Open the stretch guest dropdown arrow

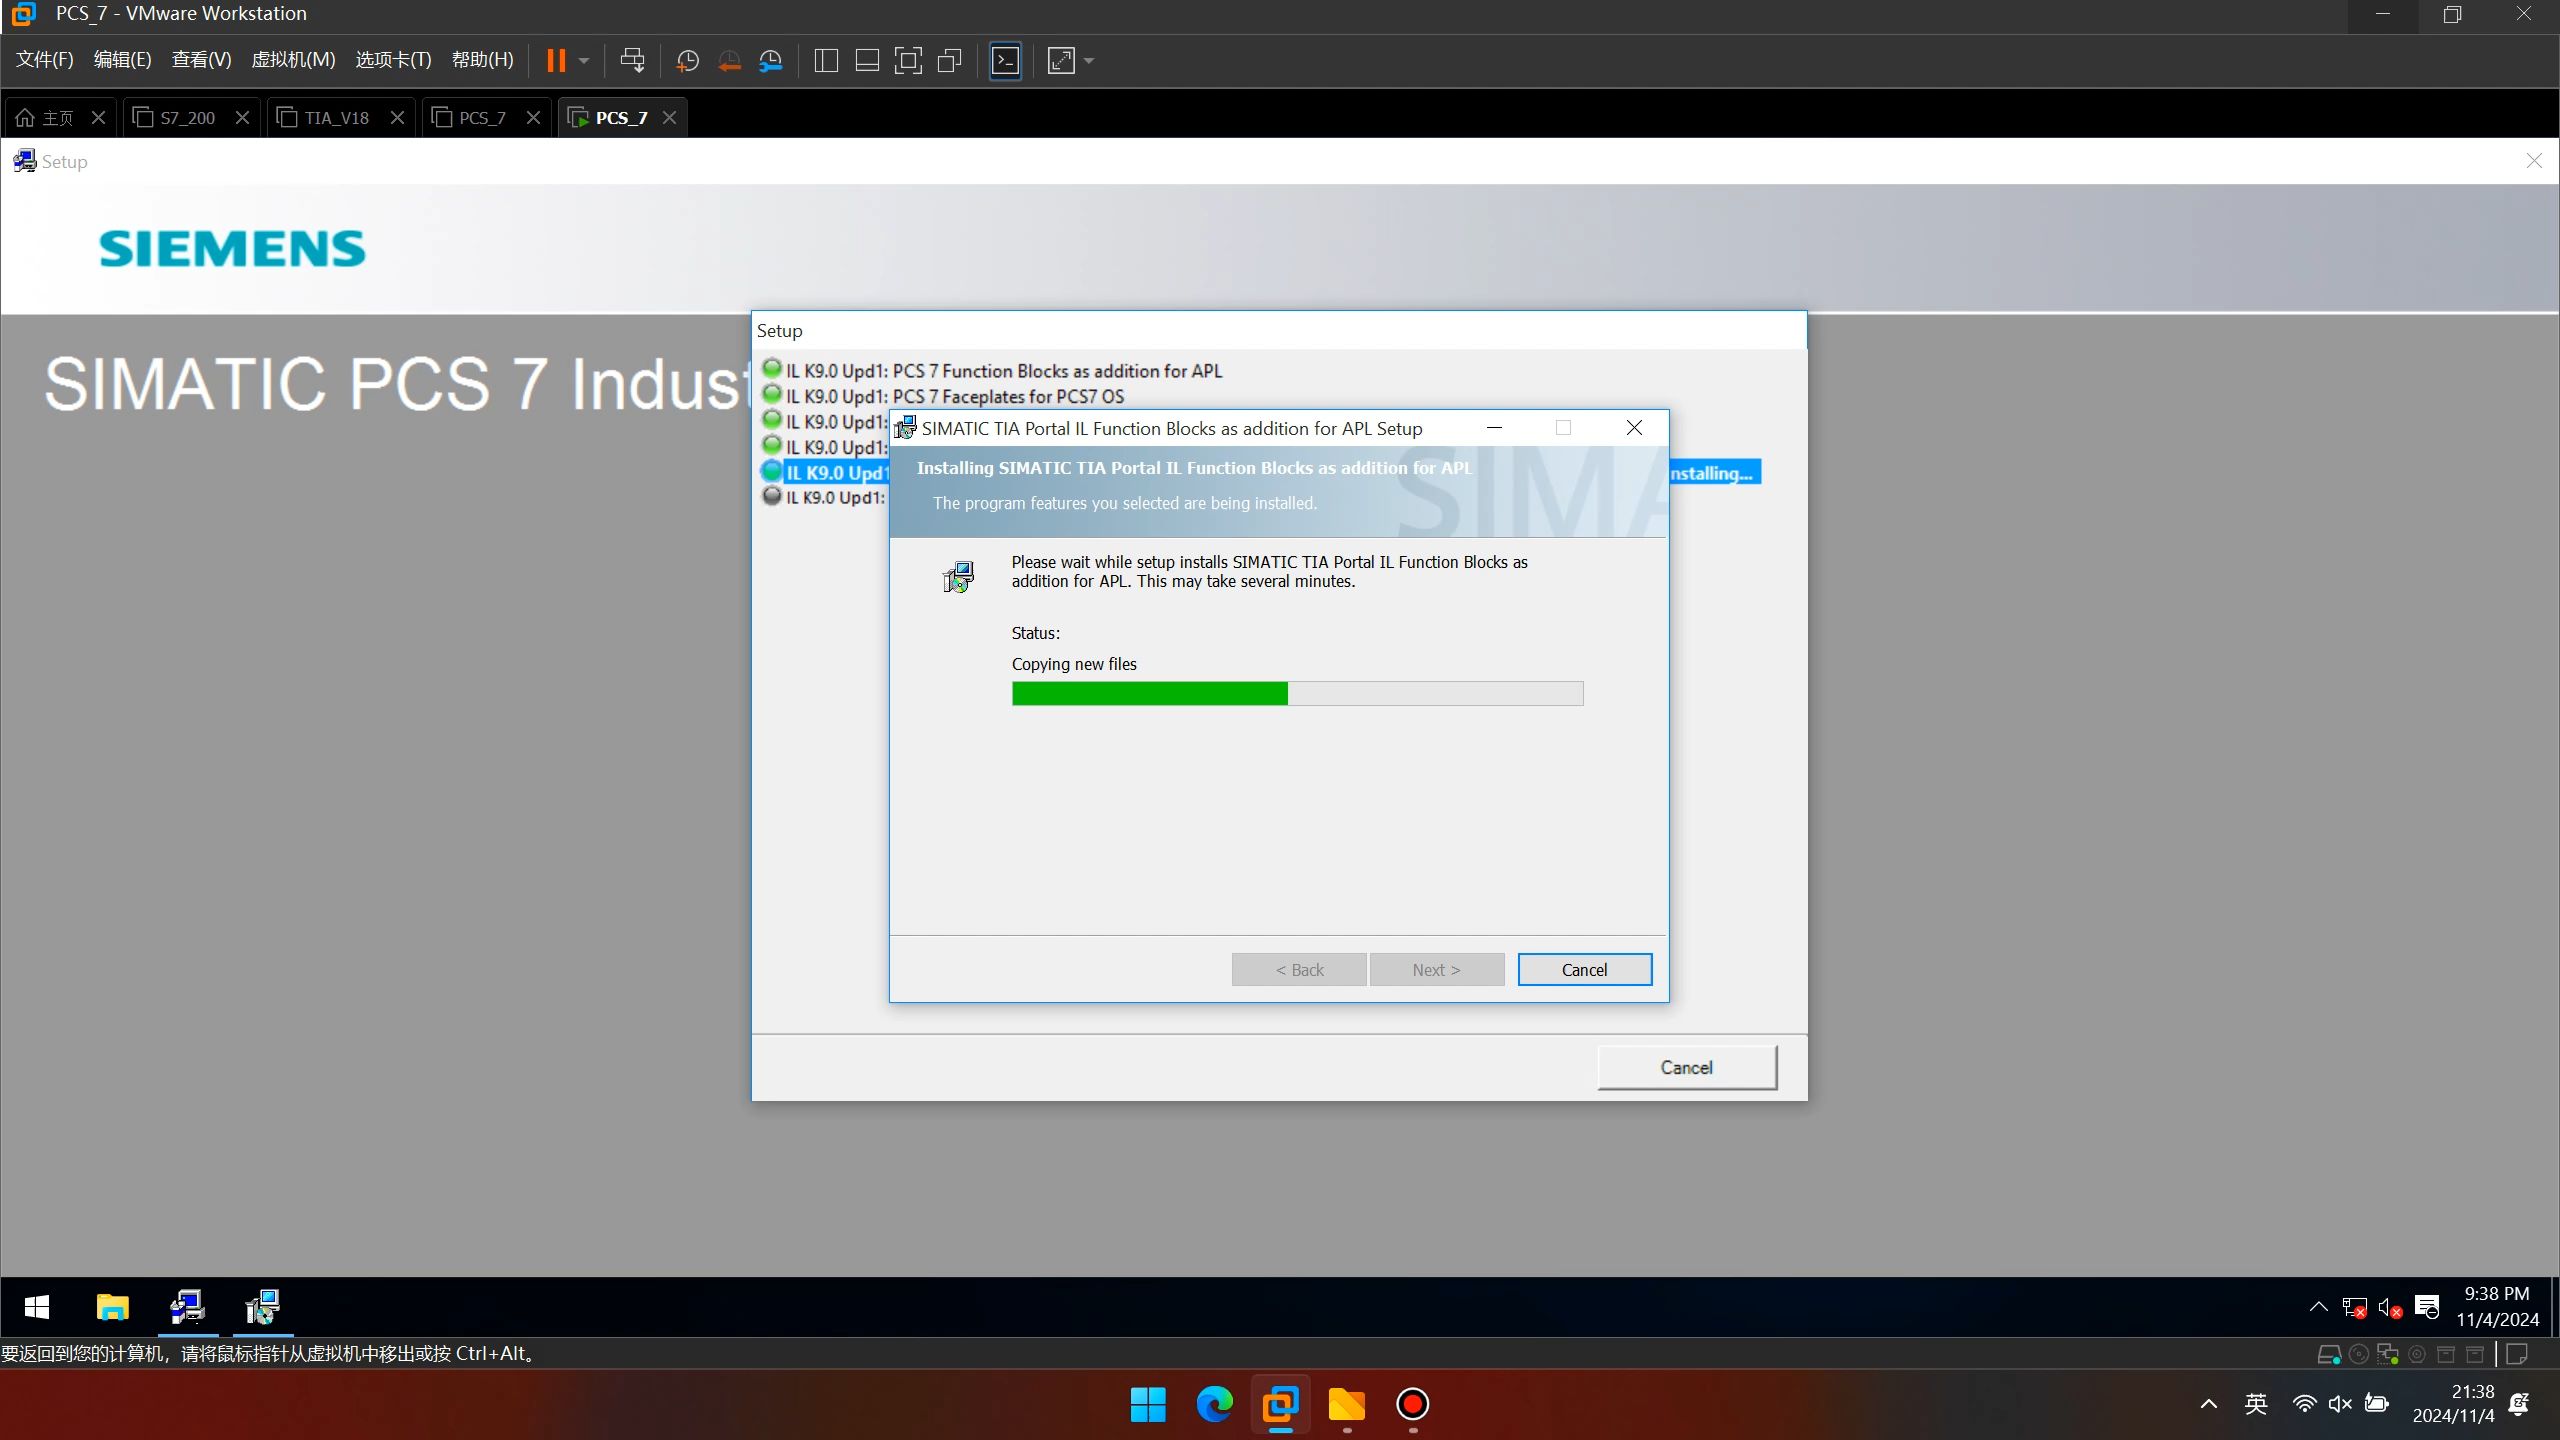(x=1090, y=61)
